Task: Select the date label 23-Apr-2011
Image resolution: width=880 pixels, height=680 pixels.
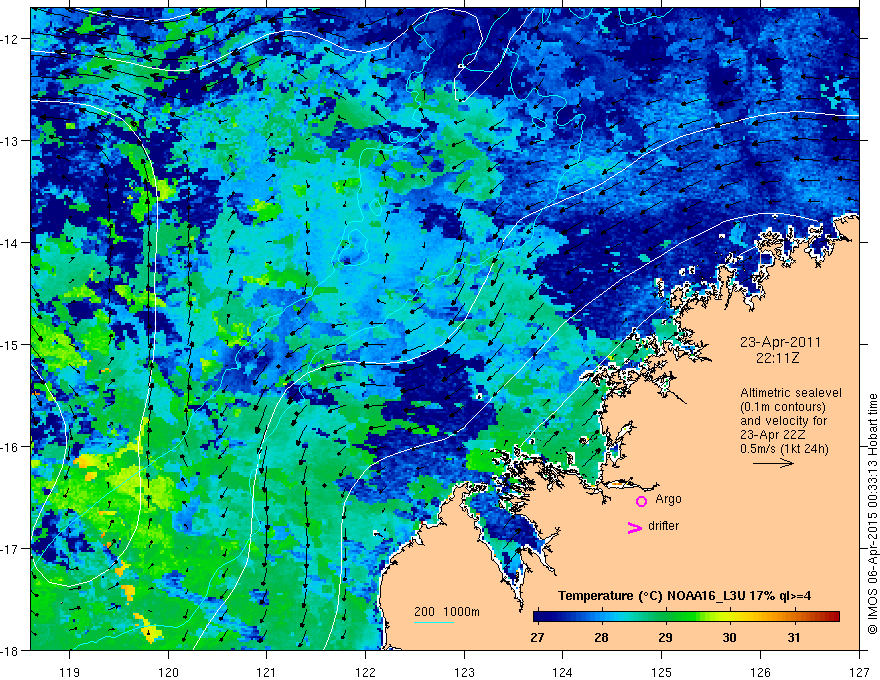Action: point(780,342)
